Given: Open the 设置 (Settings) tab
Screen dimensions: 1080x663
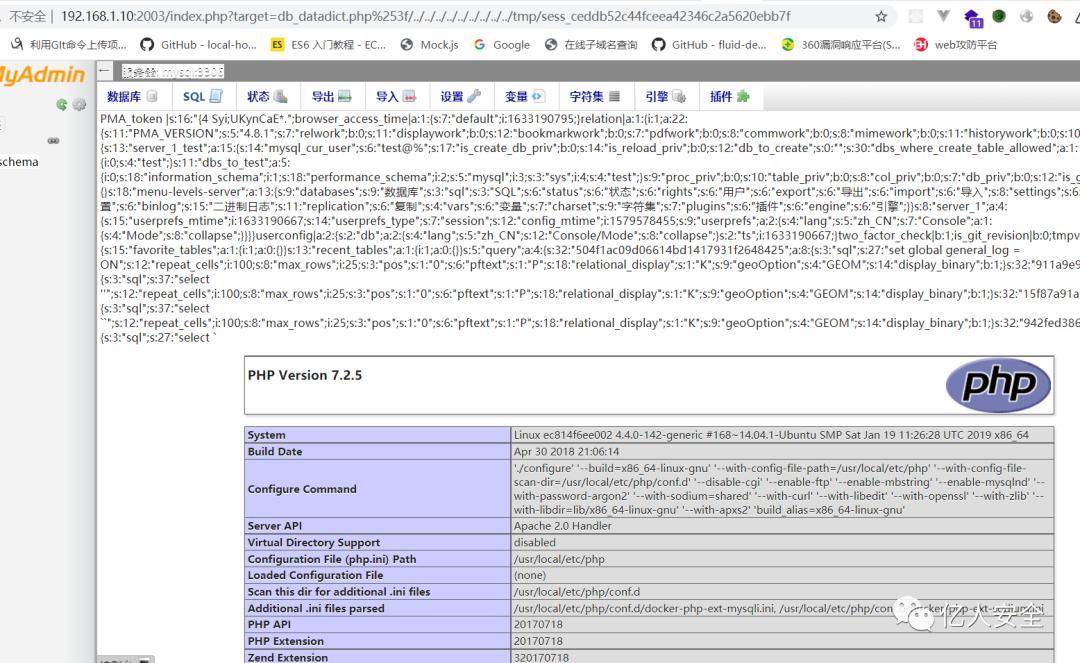Looking at the screenshot, I should coord(460,97).
